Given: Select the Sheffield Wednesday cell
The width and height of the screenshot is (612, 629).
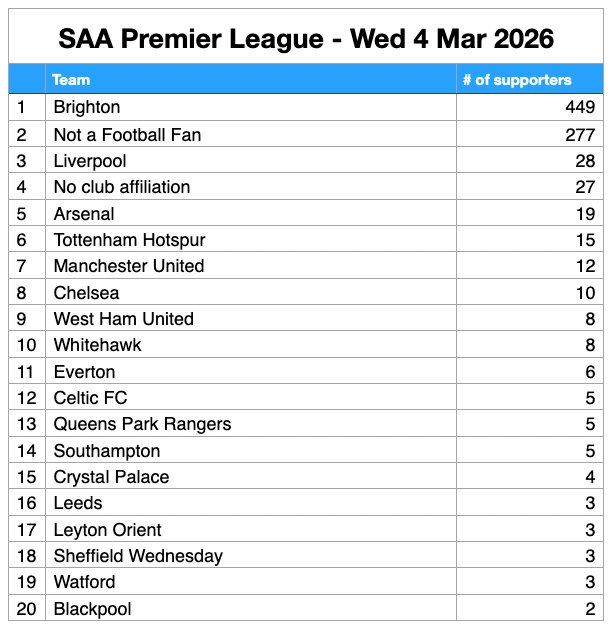Looking at the screenshot, I should click(138, 556).
